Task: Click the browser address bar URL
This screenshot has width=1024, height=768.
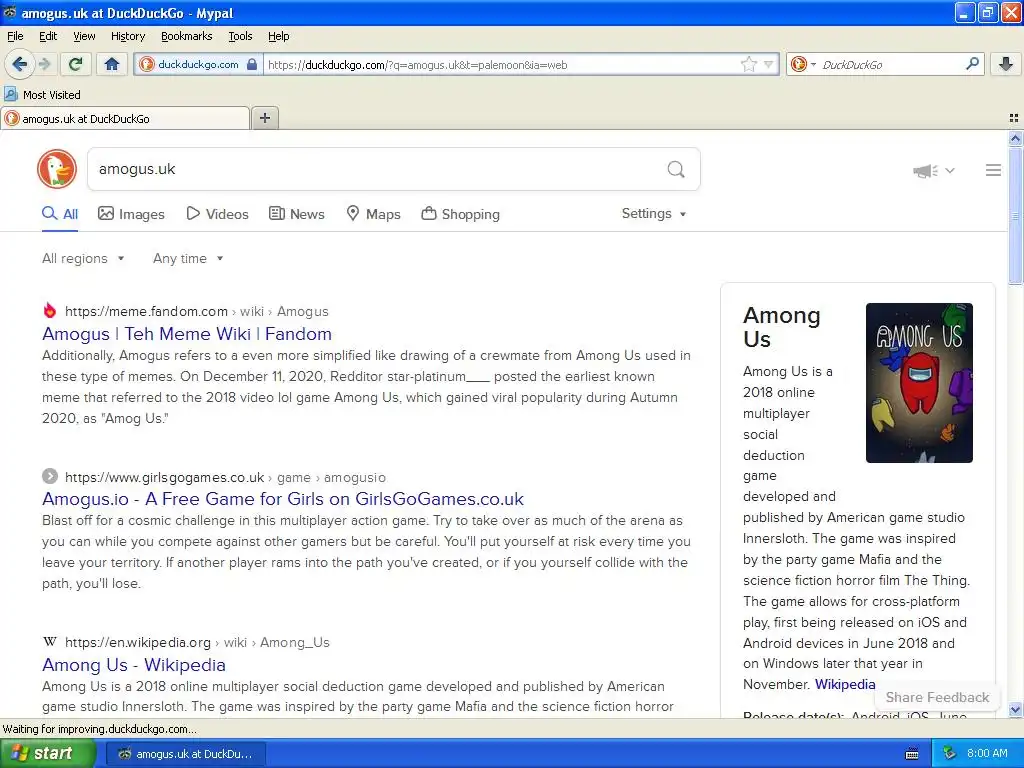Action: point(500,65)
